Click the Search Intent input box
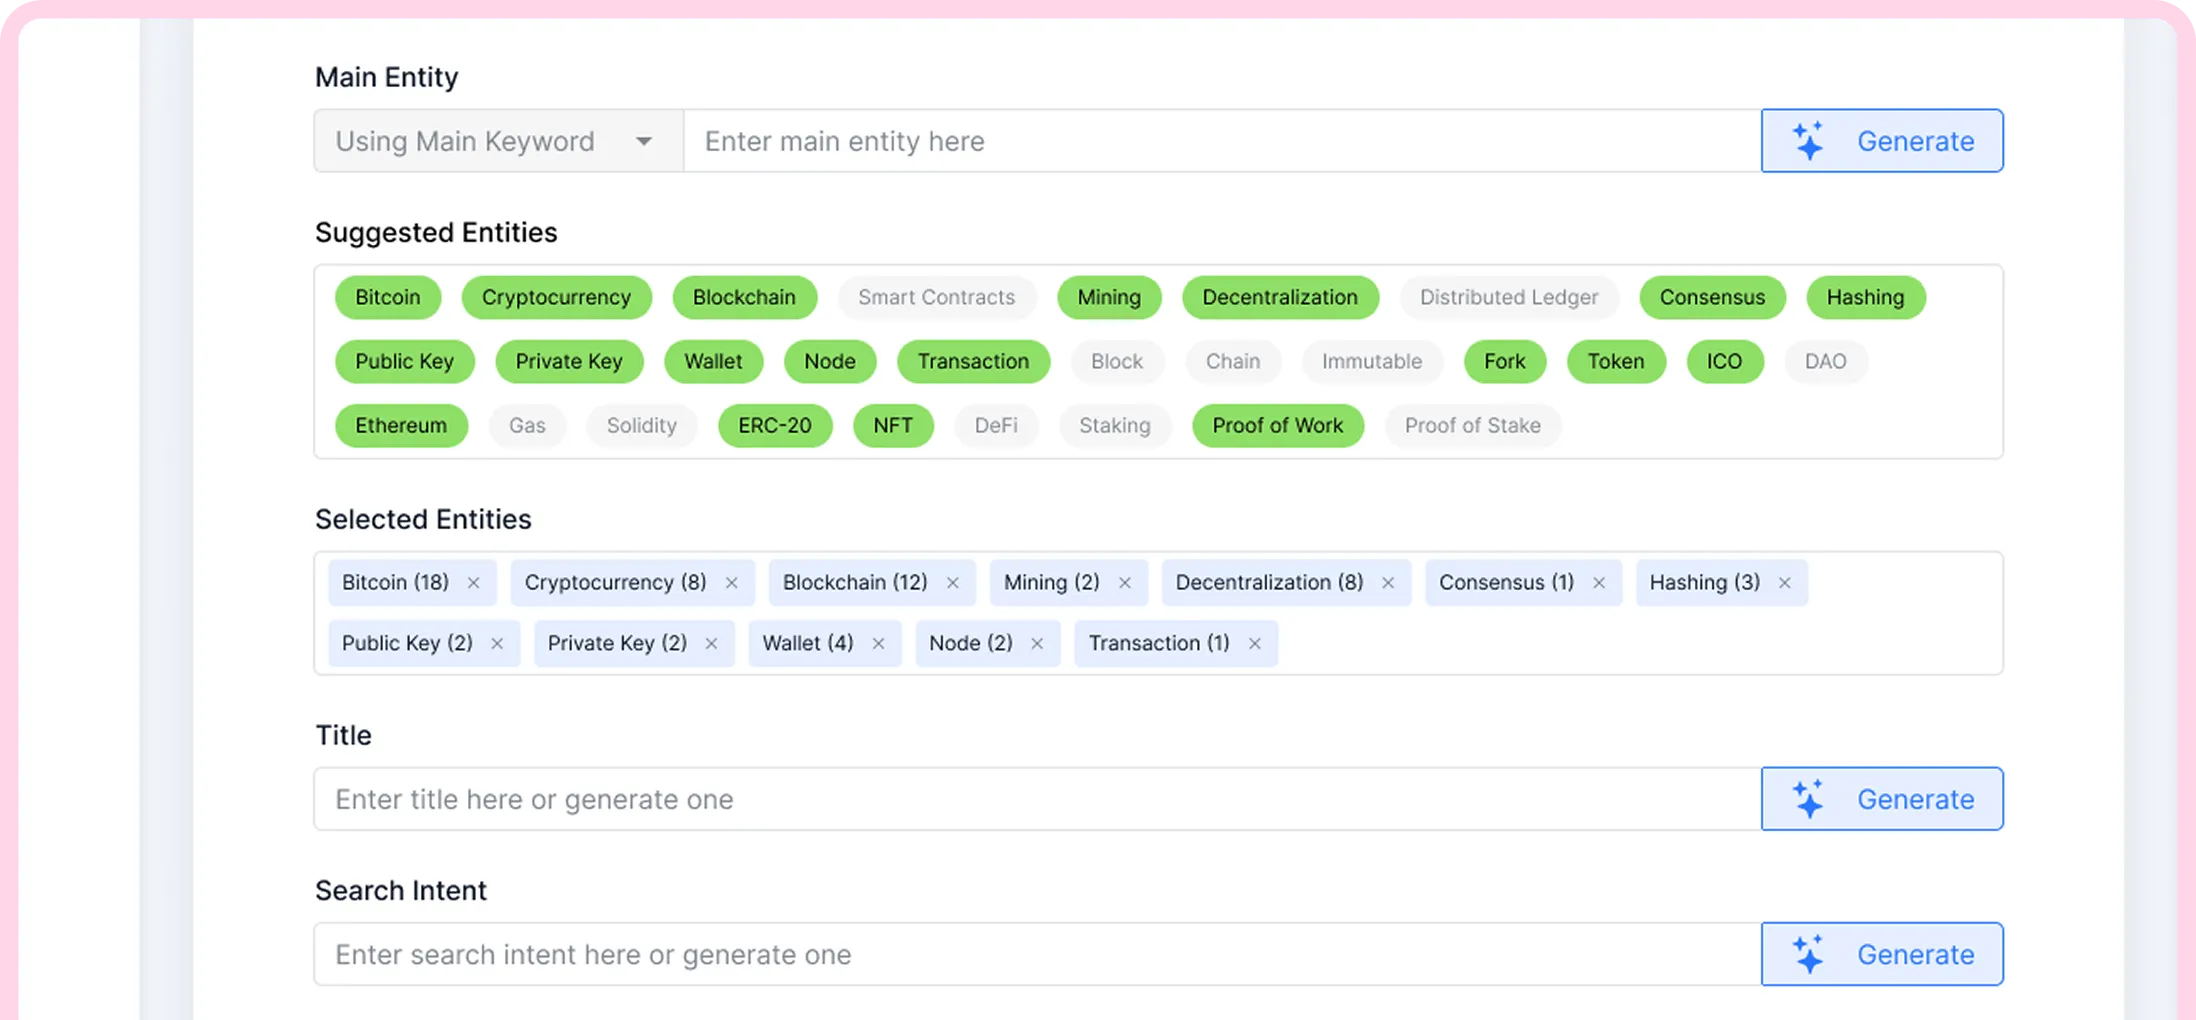 (x=1036, y=954)
